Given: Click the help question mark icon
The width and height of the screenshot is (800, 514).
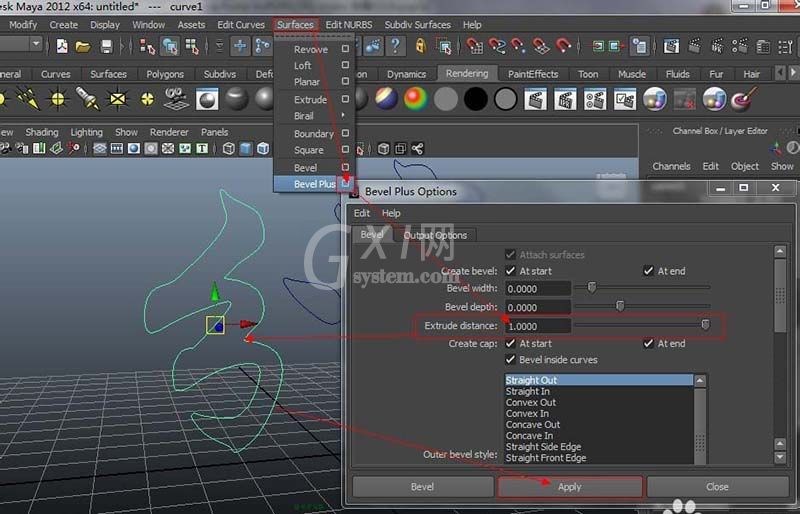Looking at the screenshot, I should [395, 46].
